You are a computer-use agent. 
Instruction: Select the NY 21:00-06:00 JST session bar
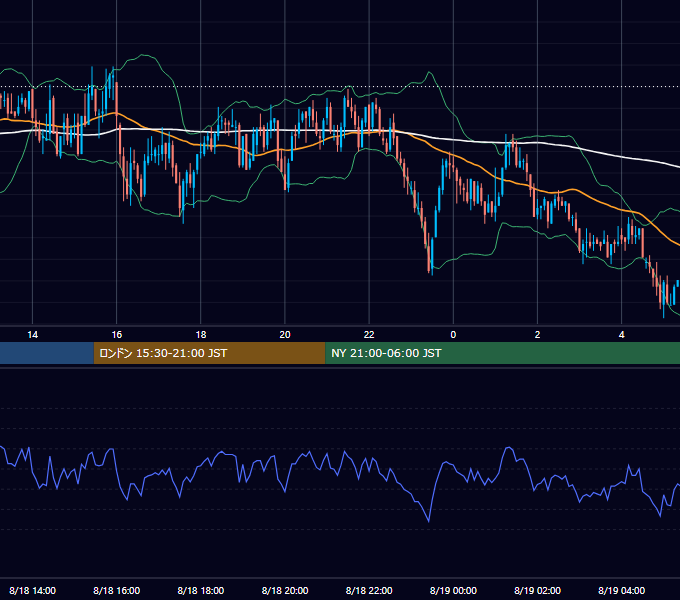(502, 353)
